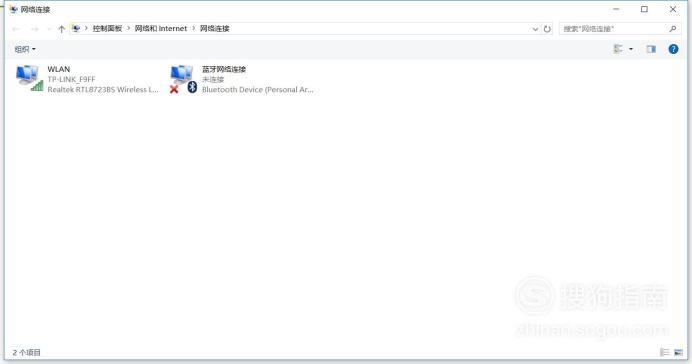The image size is (692, 364).
Task: Click the TP-LINK_F9FF network name text
Action: (71, 79)
